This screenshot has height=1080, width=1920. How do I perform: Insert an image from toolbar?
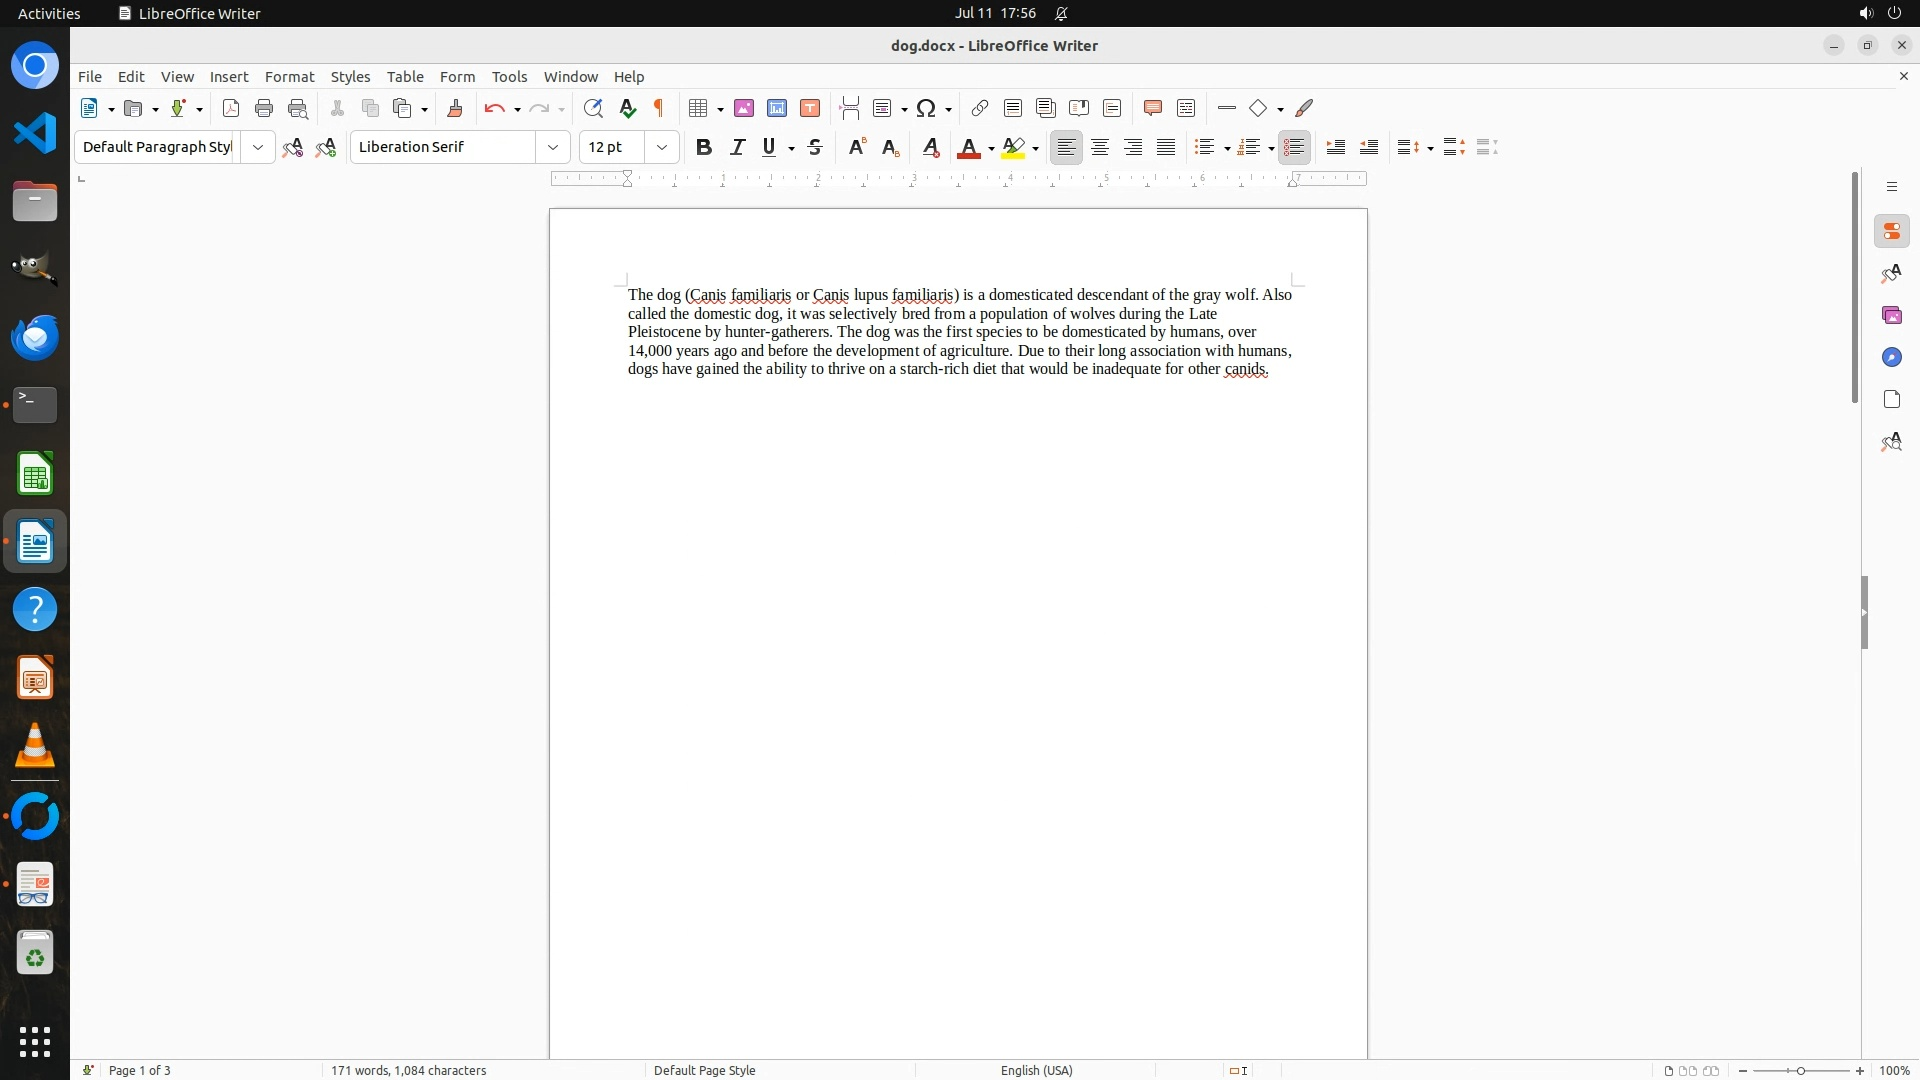pos(744,109)
